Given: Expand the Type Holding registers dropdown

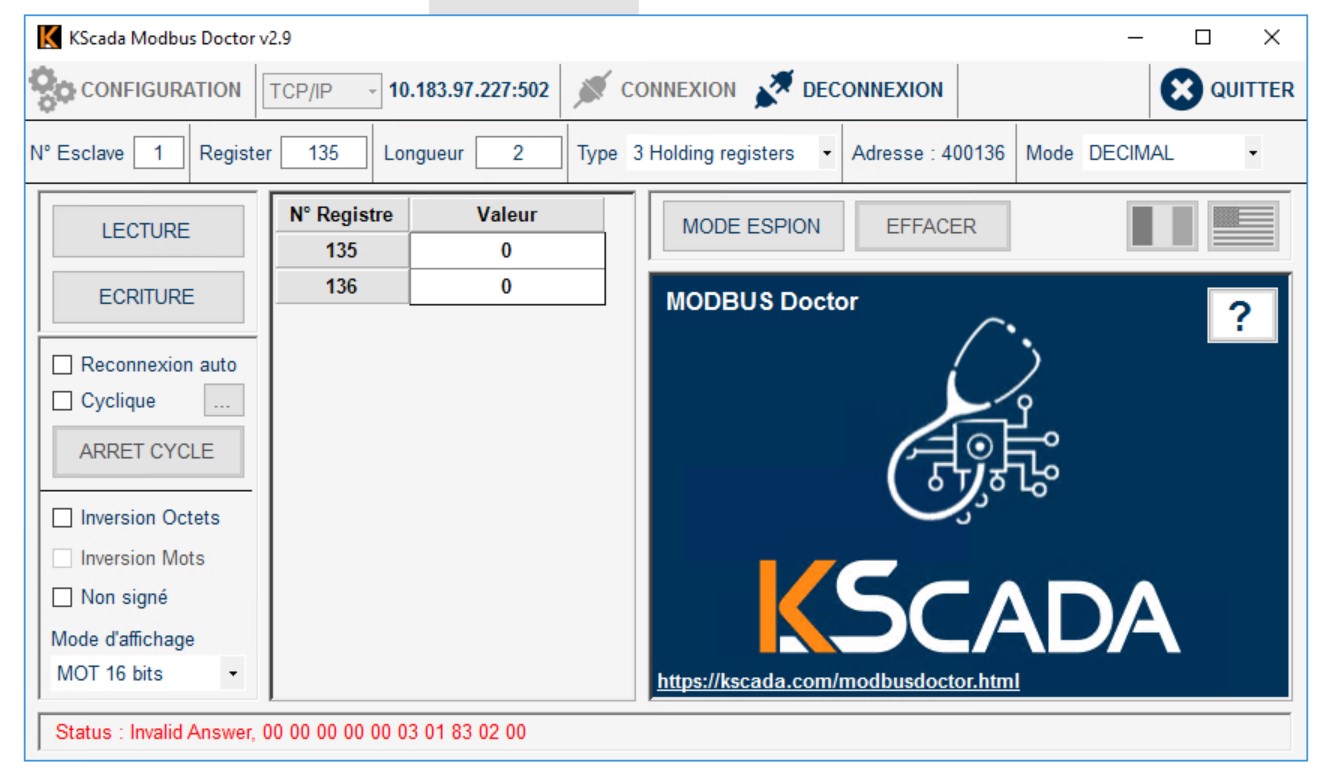Looking at the screenshot, I should [732, 153].
